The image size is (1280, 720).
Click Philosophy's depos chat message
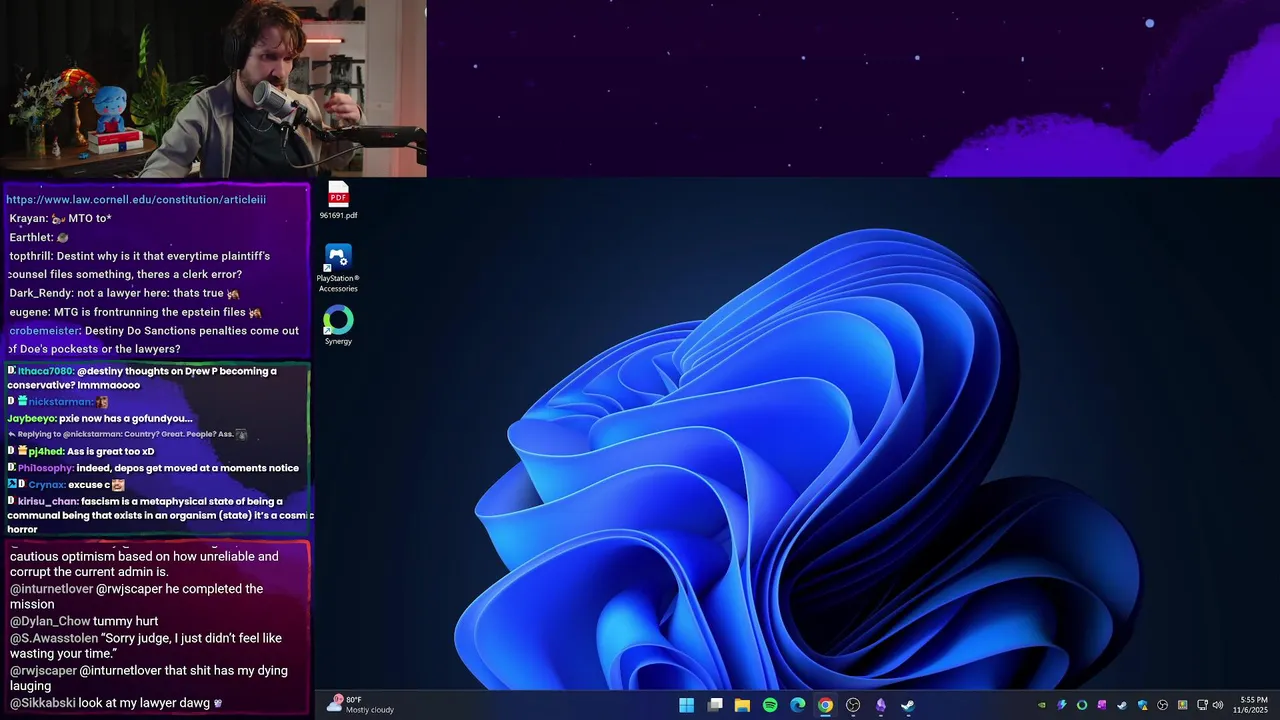point(153,468)
